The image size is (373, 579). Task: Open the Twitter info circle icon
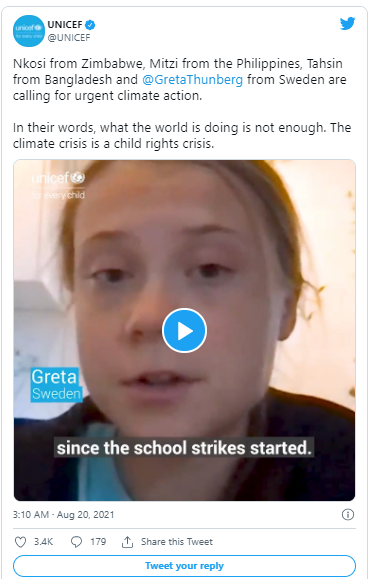(348, 514)
